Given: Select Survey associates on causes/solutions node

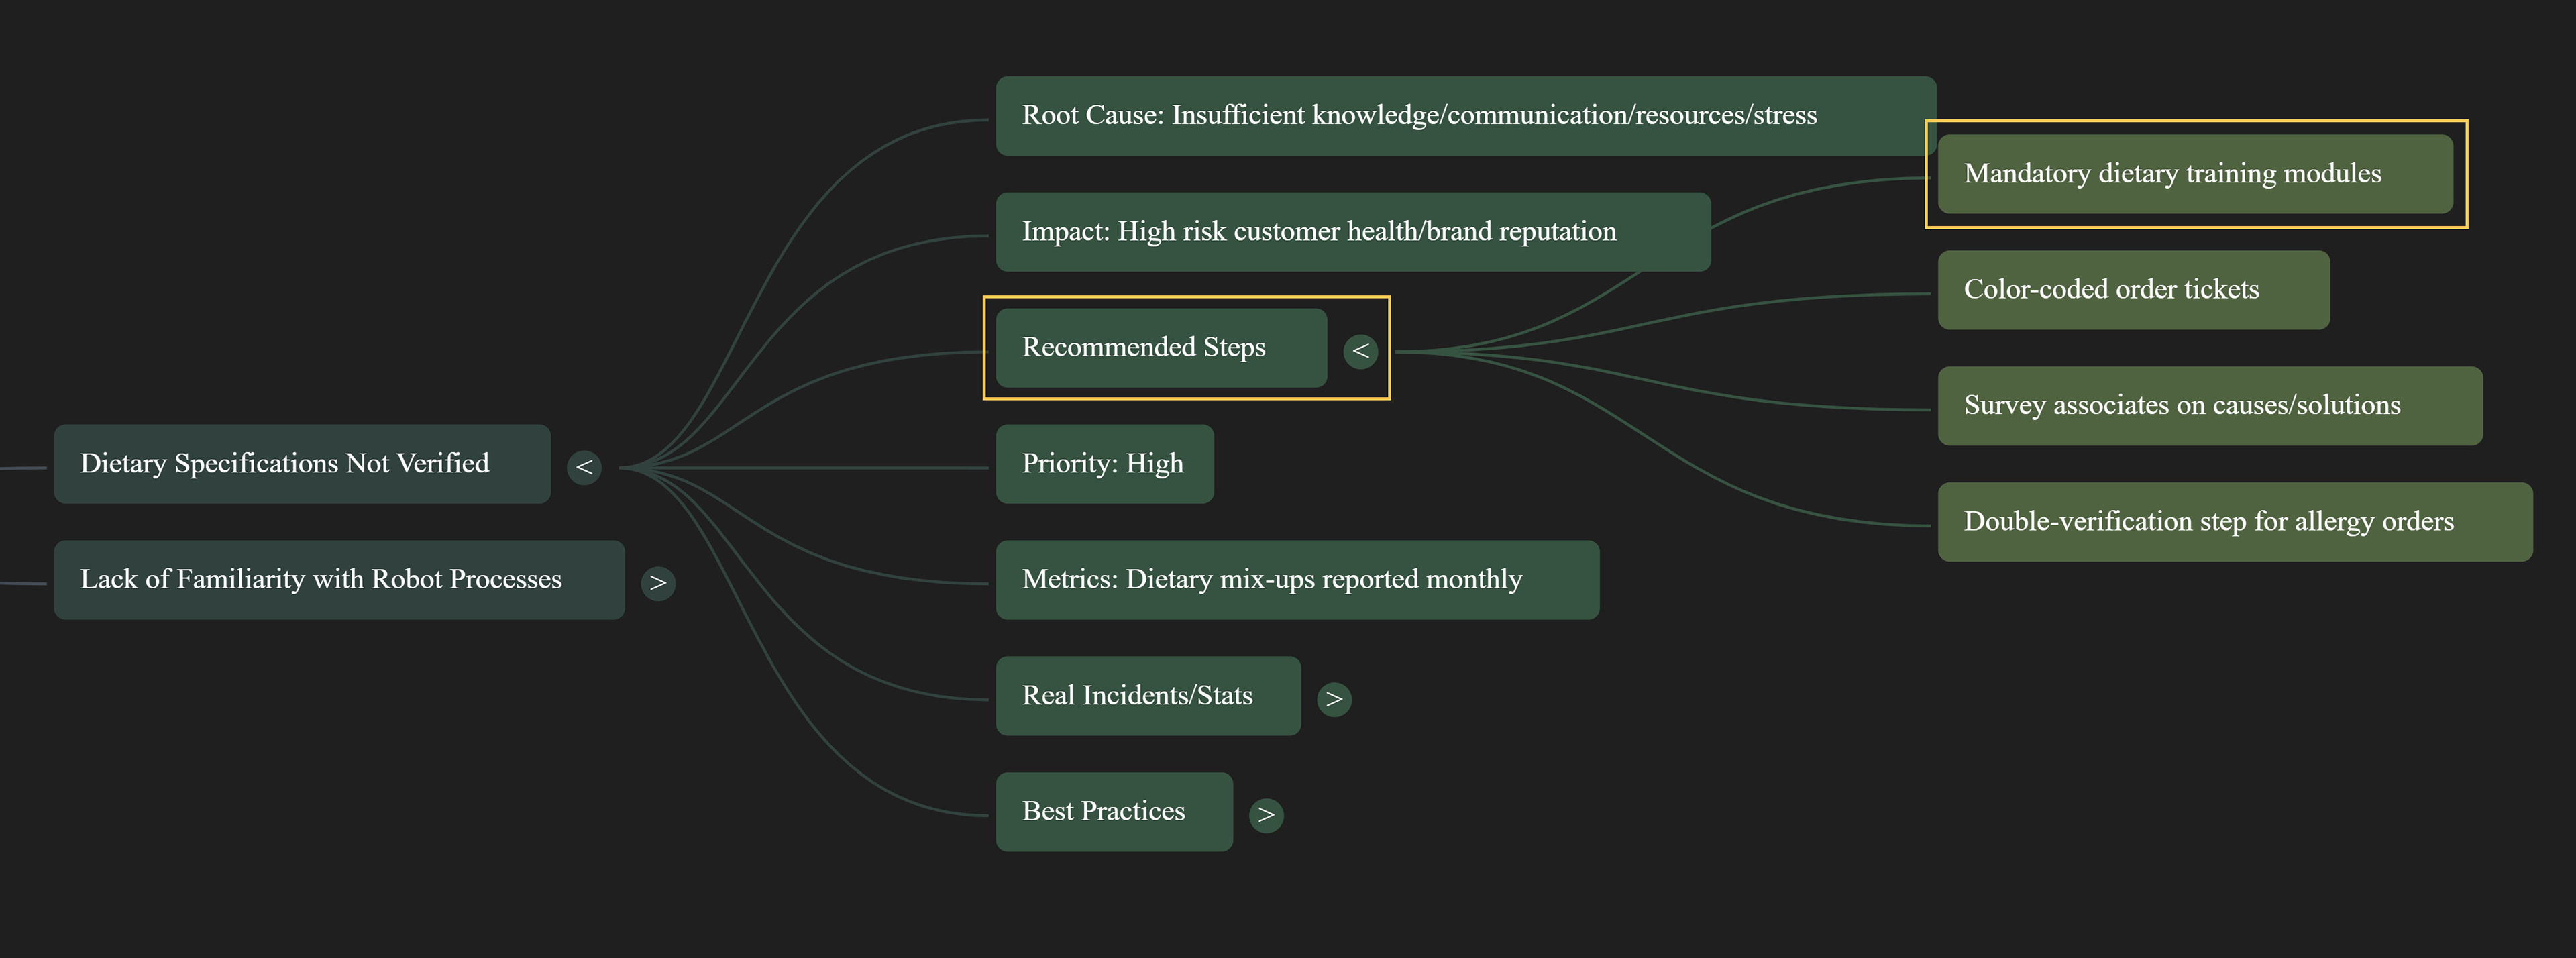Looking at the screenshot, I should click(2210, 406).
